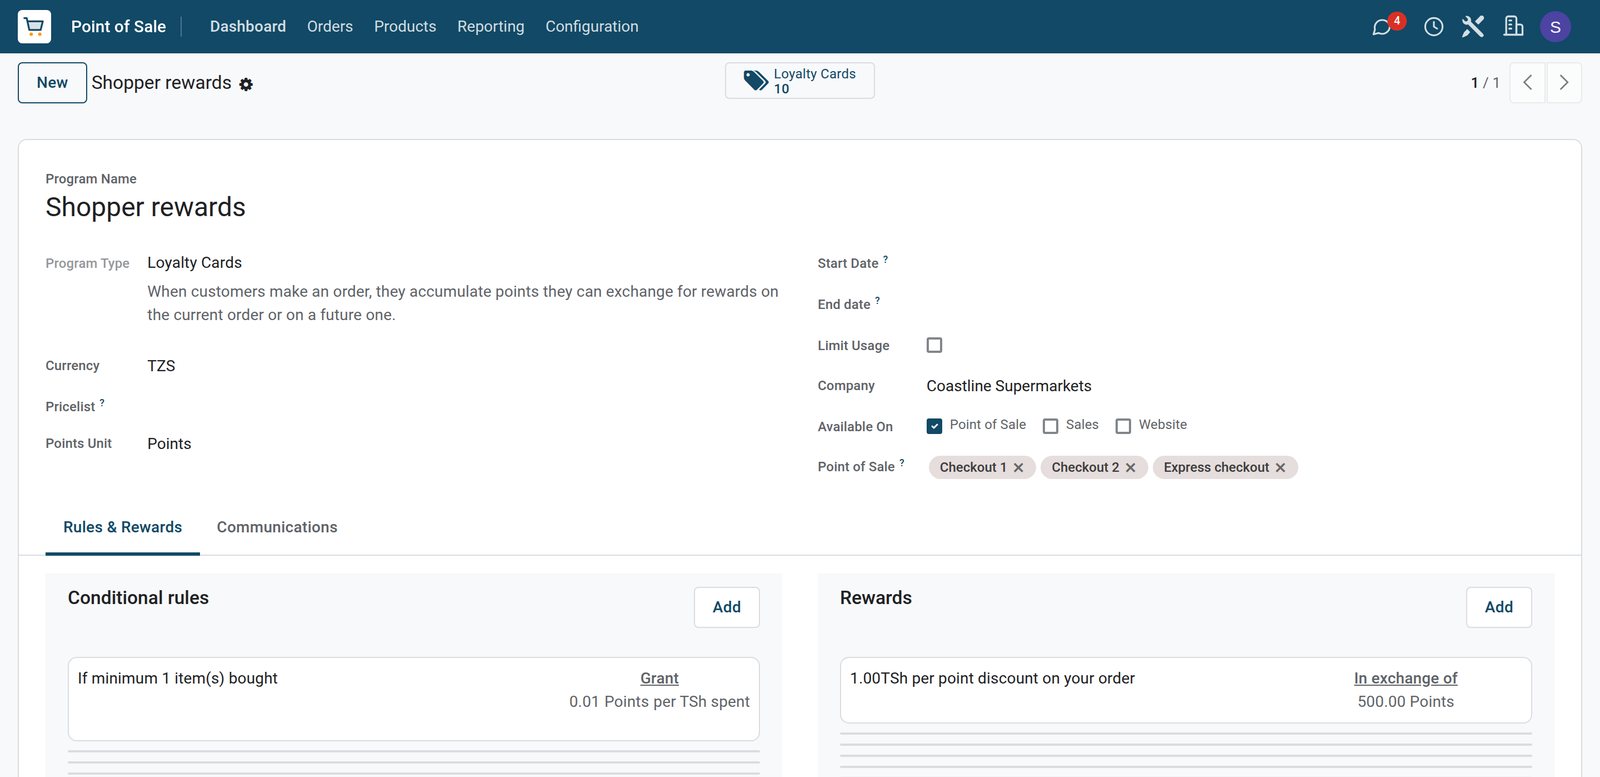Open the user avatar menu
Viewport: 1600px width, 777px height.
pyautogui.click(x=1555, y=27)
